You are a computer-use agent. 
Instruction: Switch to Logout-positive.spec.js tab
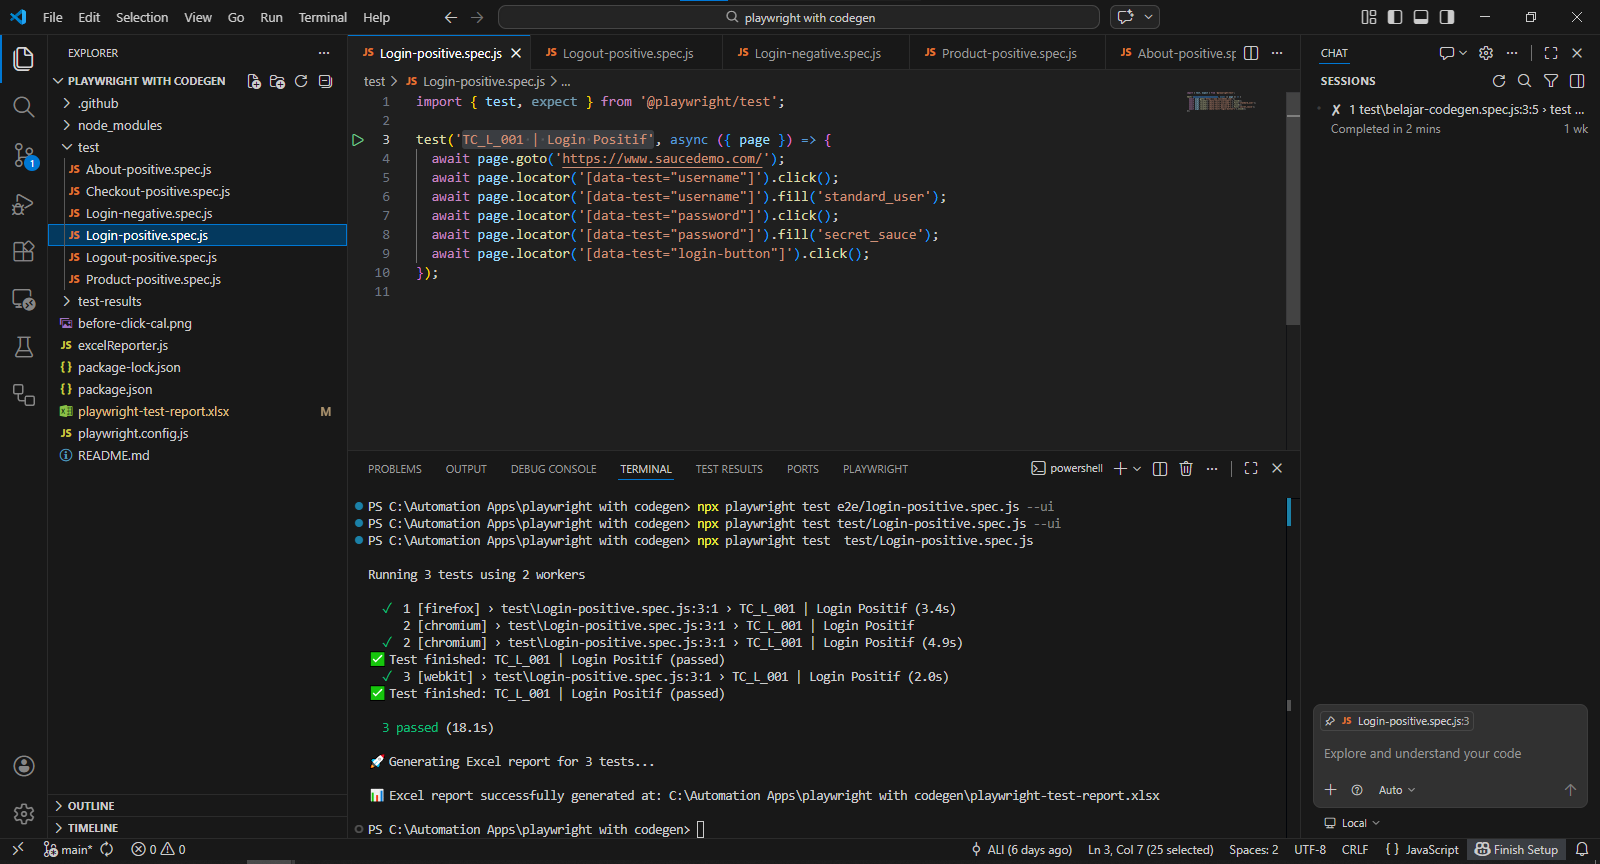(628, 53)
